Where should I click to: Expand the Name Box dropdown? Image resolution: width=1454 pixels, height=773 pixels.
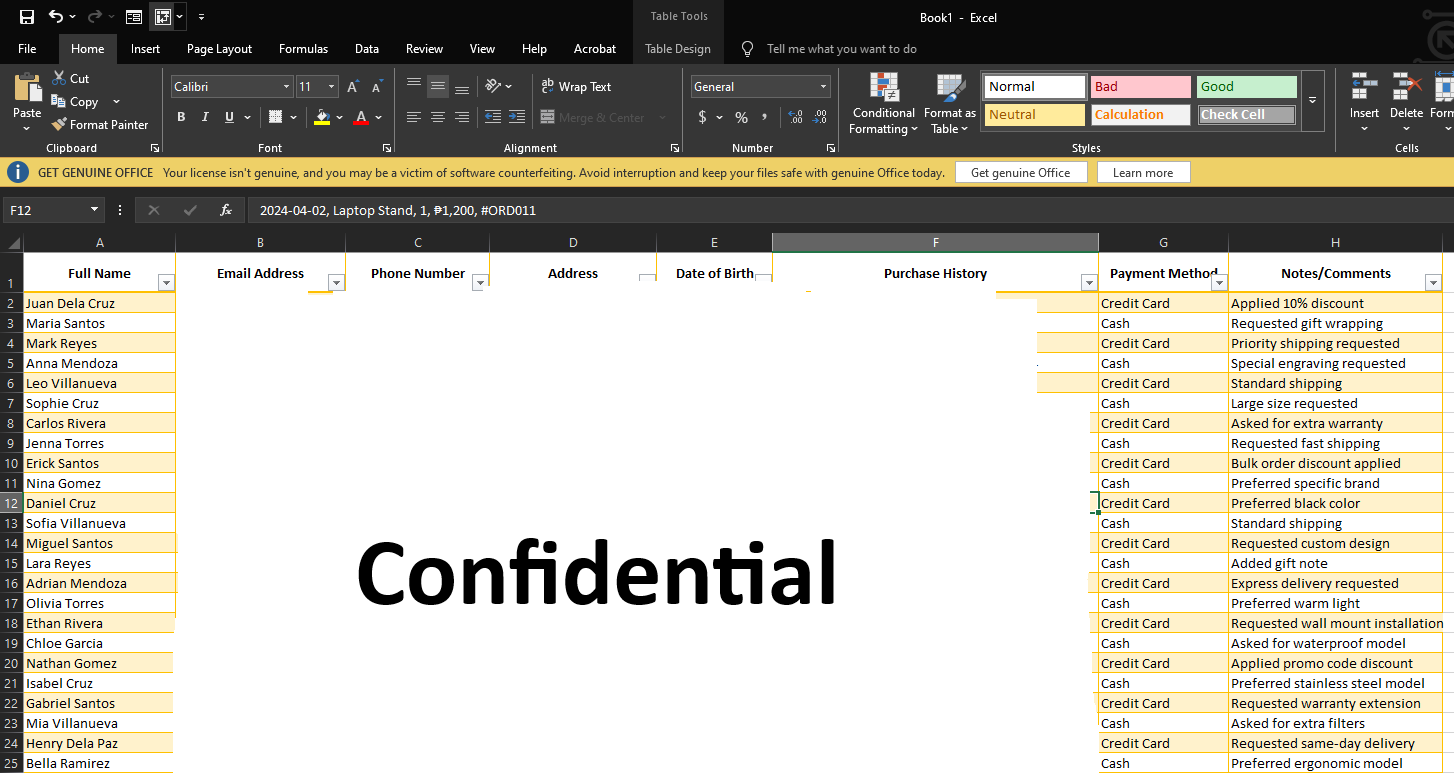pos(96,210)
